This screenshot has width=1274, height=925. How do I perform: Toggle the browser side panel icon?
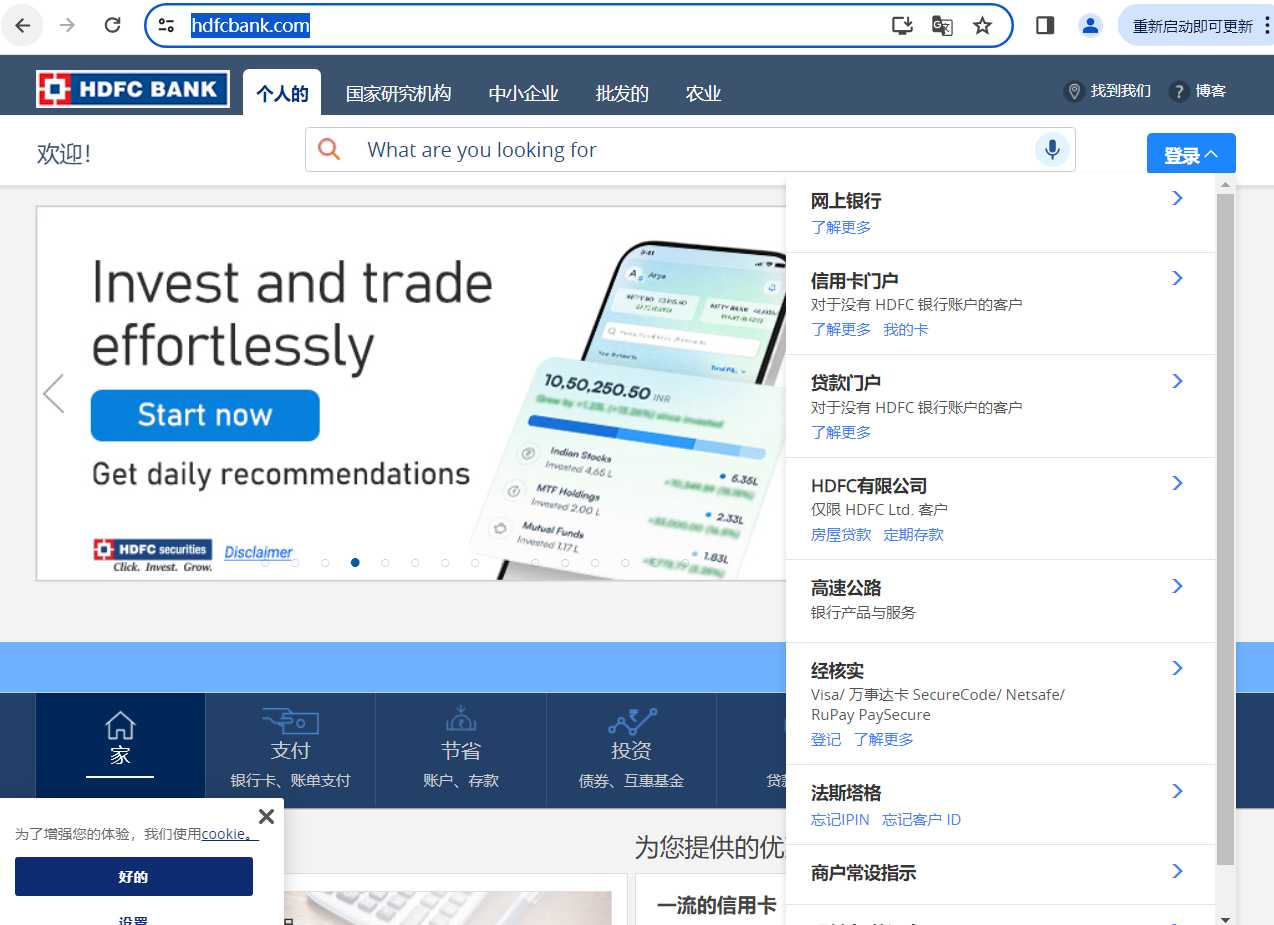[x=1045, y=25]
